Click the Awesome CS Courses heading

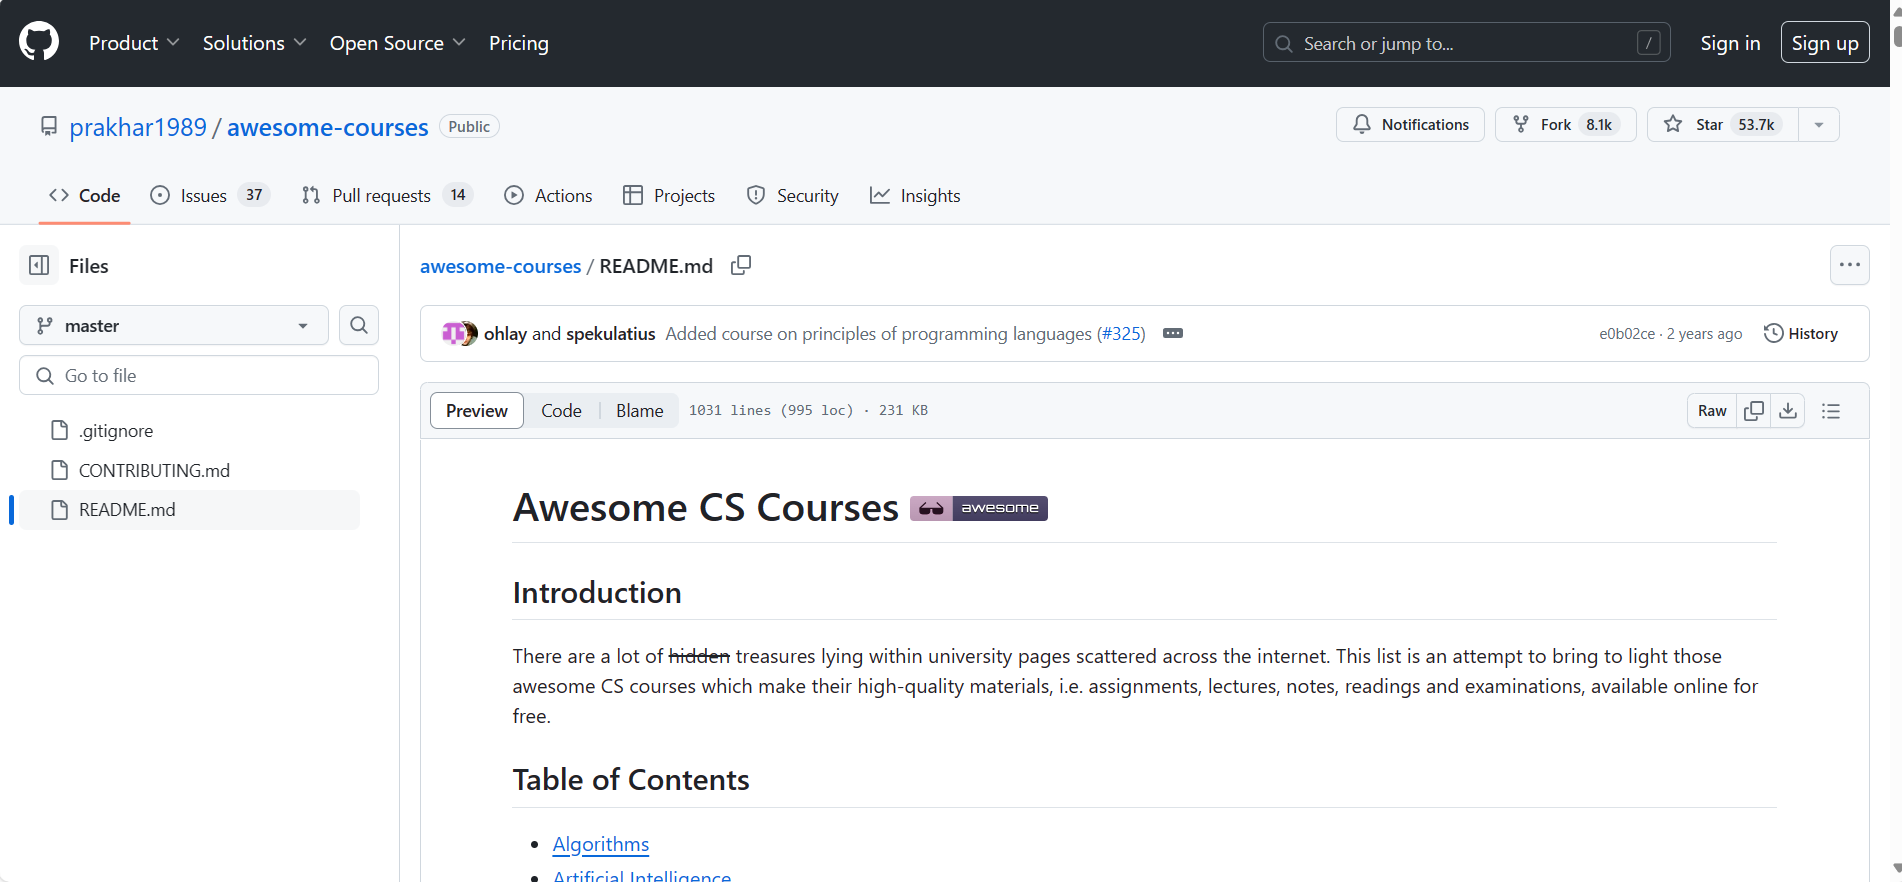(706, 508)
